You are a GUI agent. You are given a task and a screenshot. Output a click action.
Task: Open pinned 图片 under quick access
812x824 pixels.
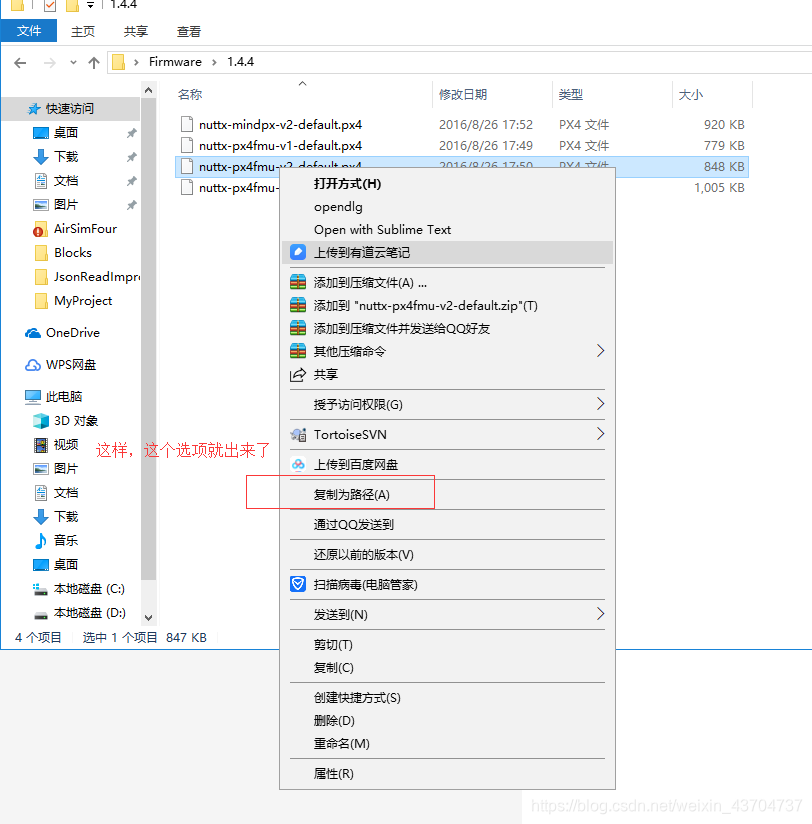[66, 204]
